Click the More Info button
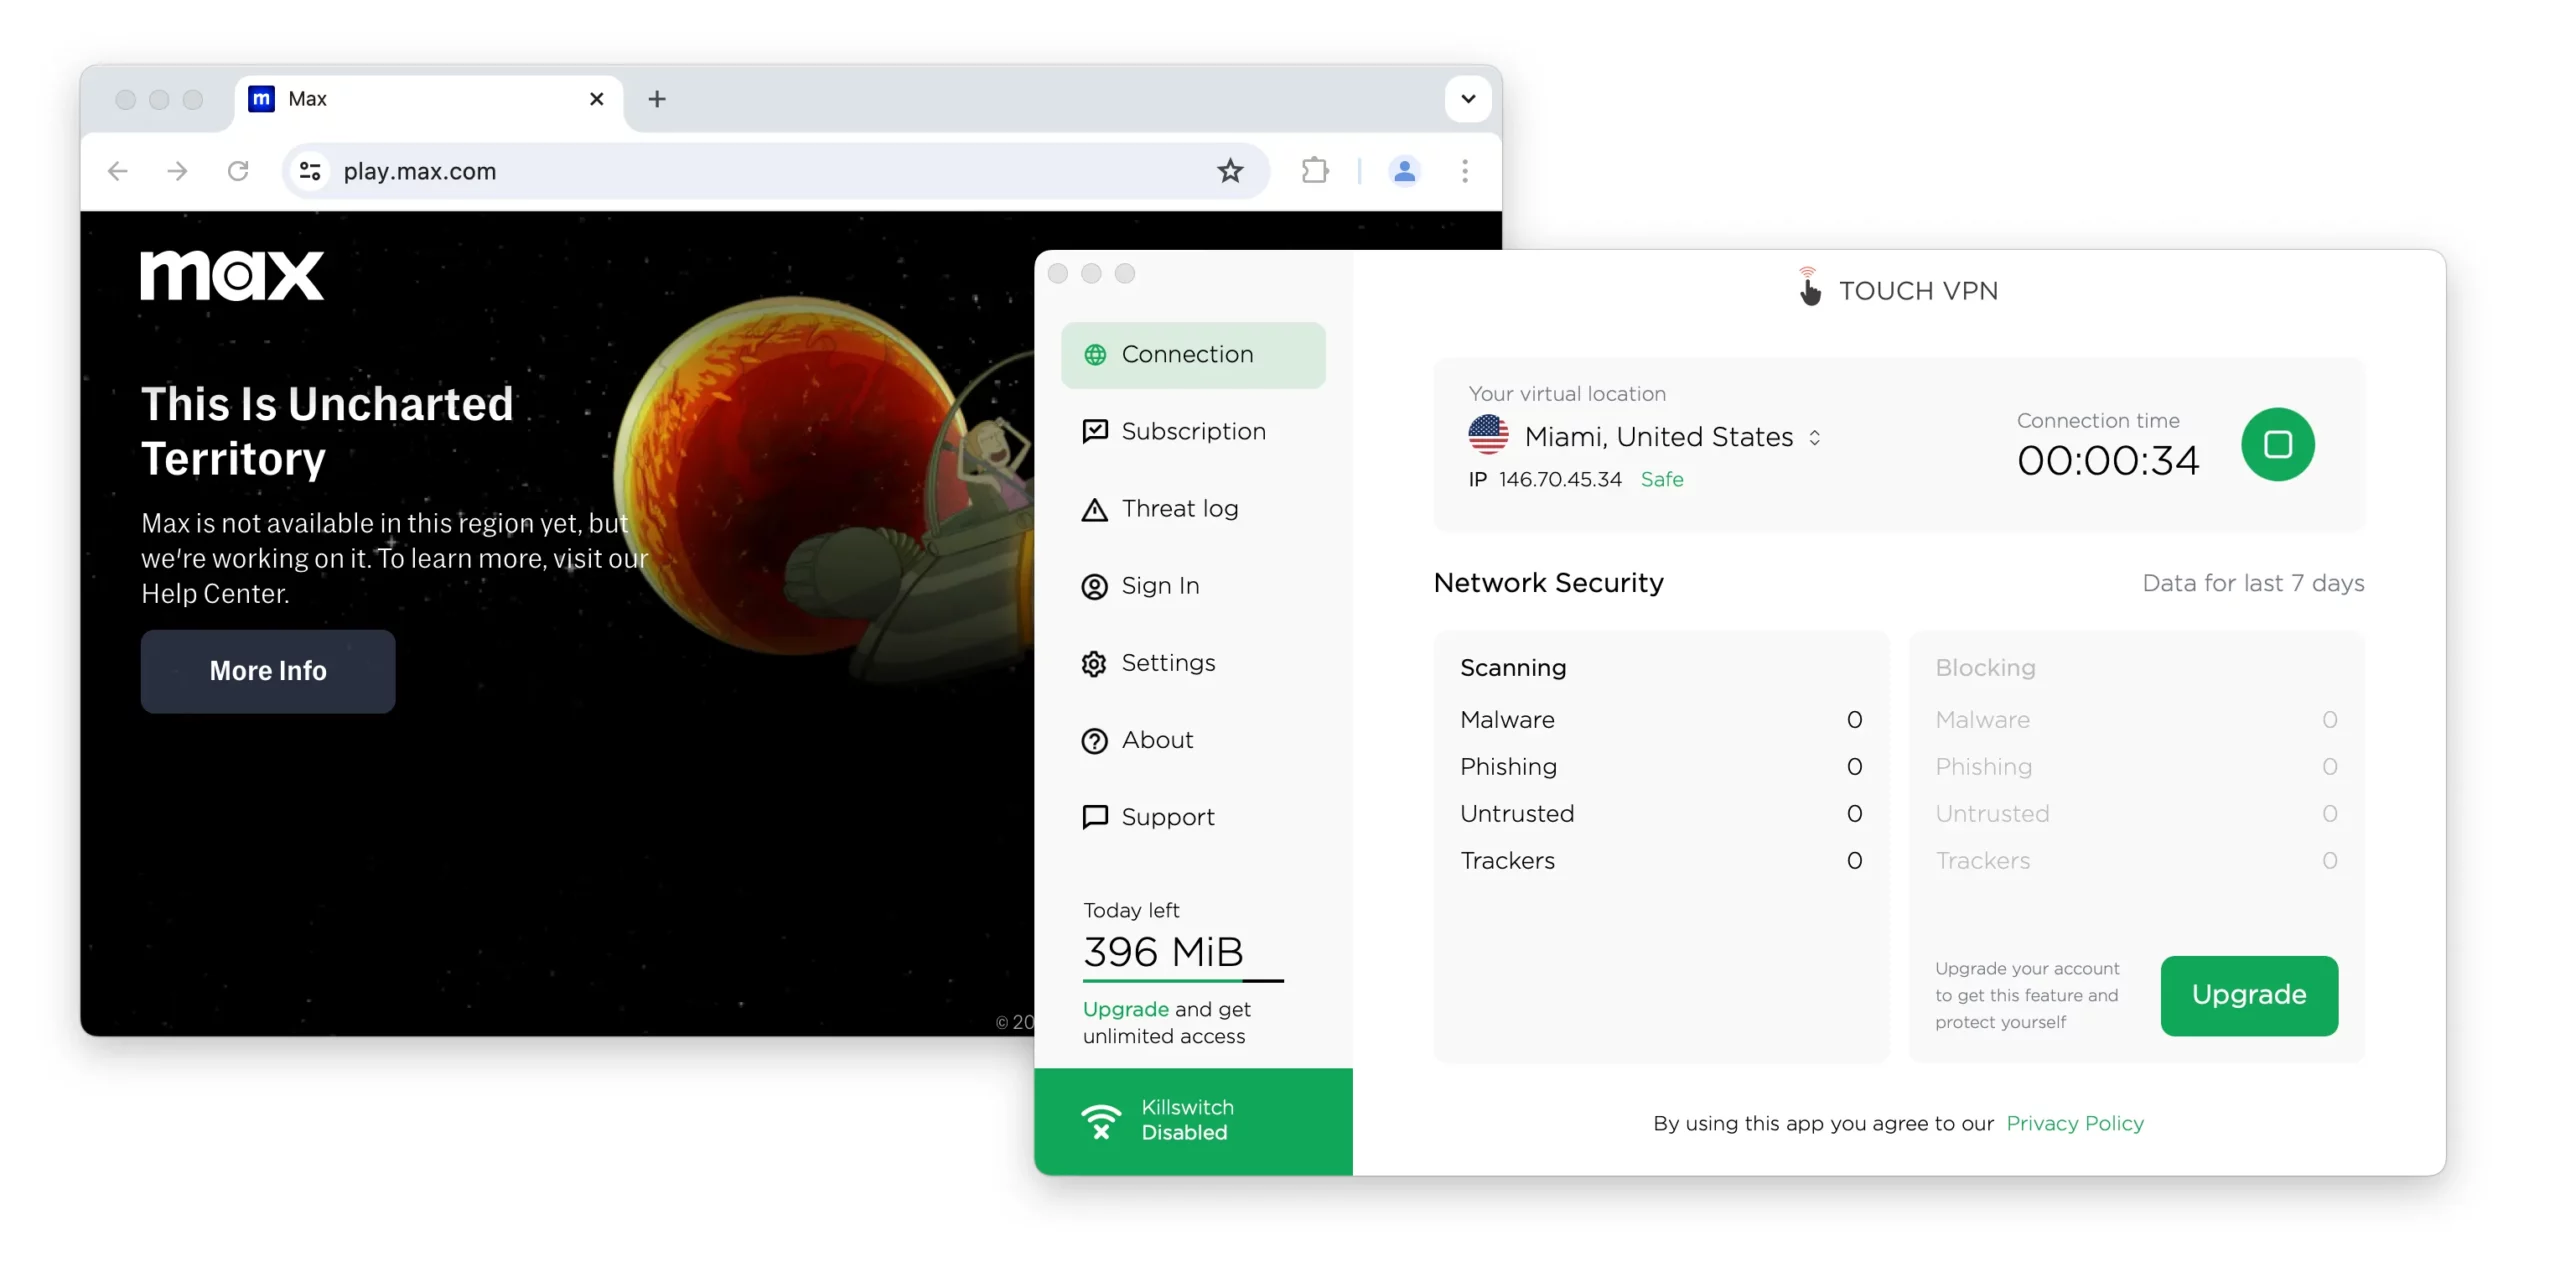Viewport: 2560px width, 1288px height. [267, 671]
